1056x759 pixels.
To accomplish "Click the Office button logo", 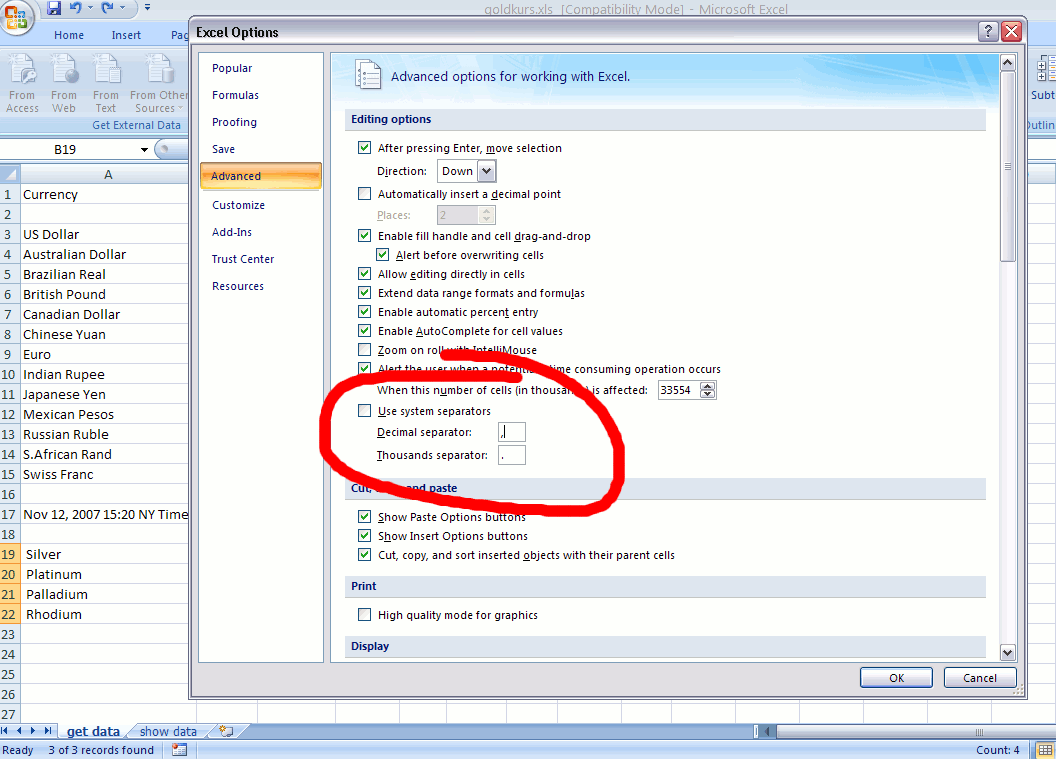I will coord(15,16).
